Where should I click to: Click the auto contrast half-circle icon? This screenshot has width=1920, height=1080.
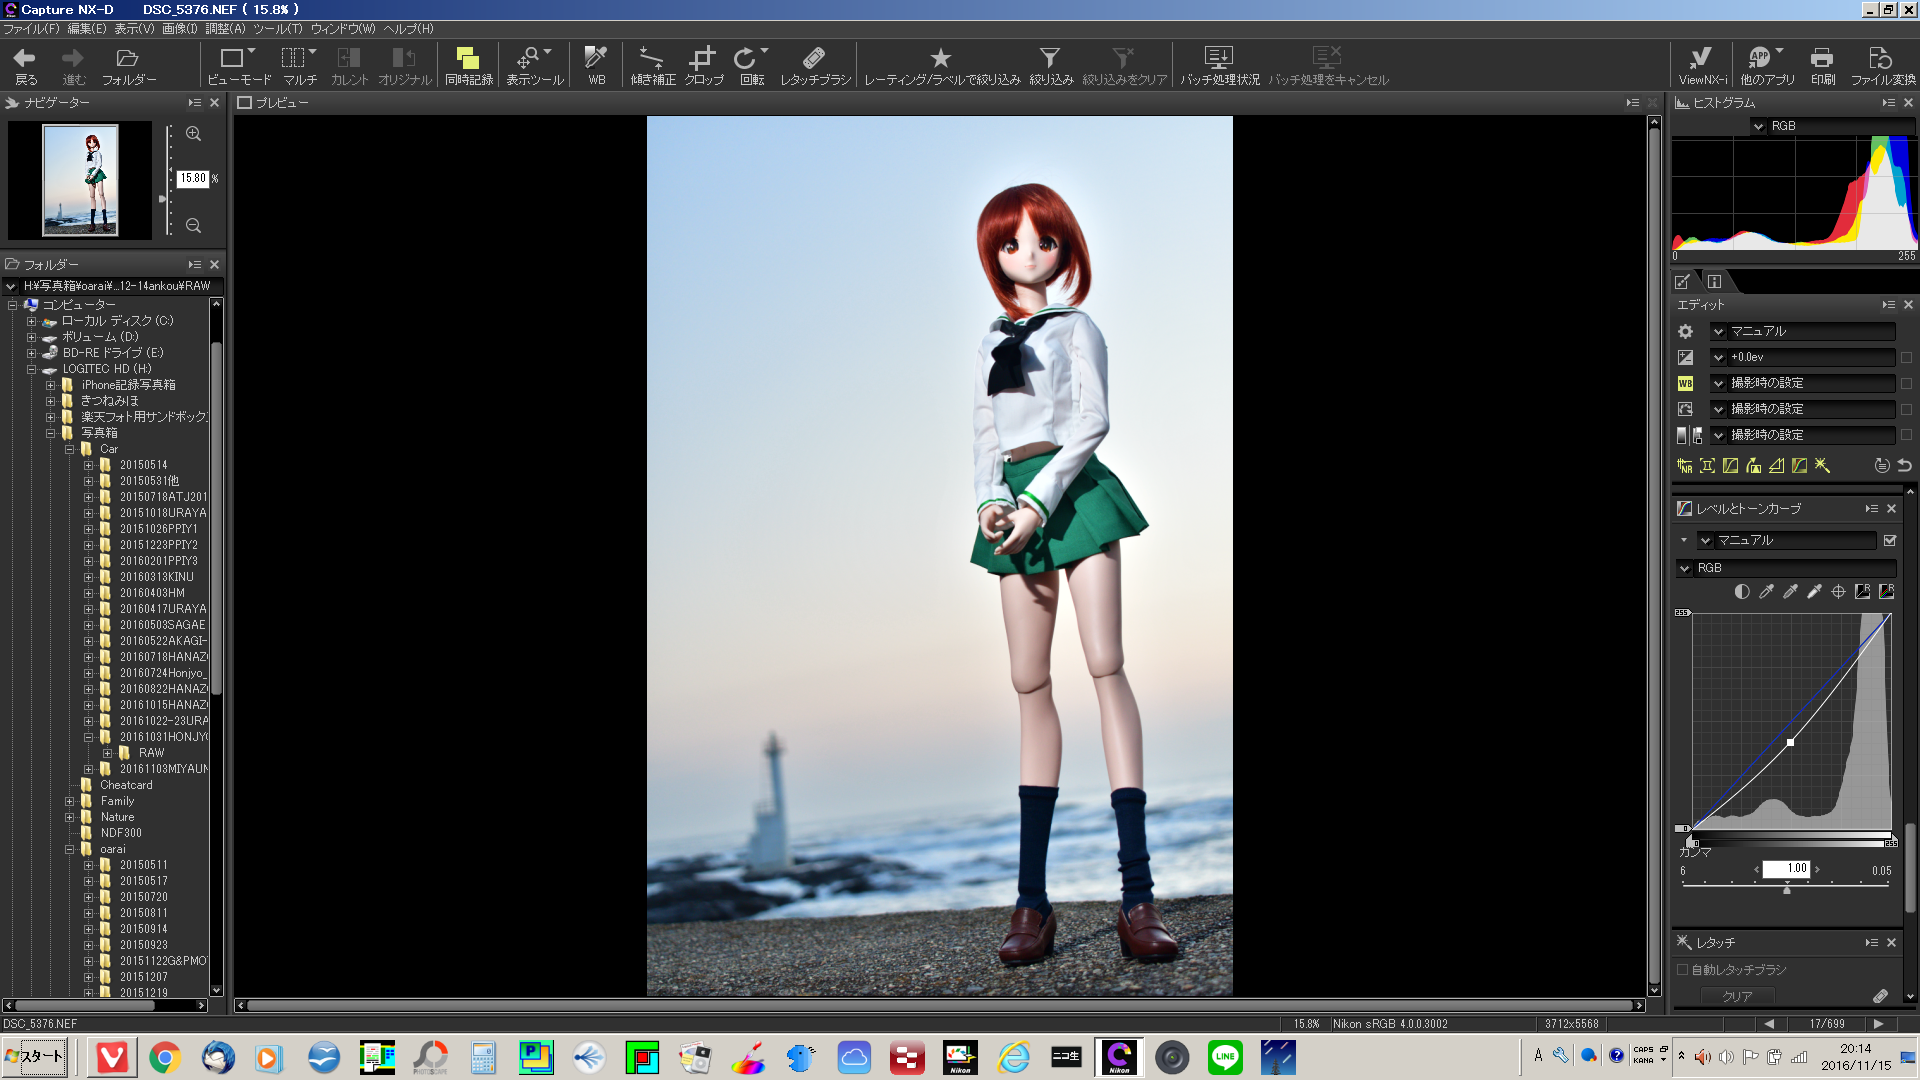[1742, 592]
